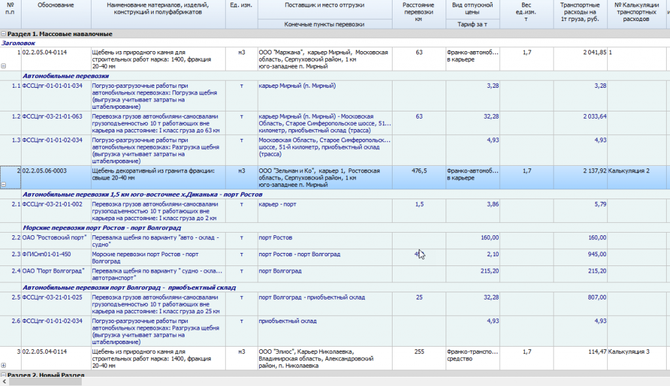Select 'порт Ростов - порт Волгоград' route cell
The image size is (670, 386).
point(325,257)
